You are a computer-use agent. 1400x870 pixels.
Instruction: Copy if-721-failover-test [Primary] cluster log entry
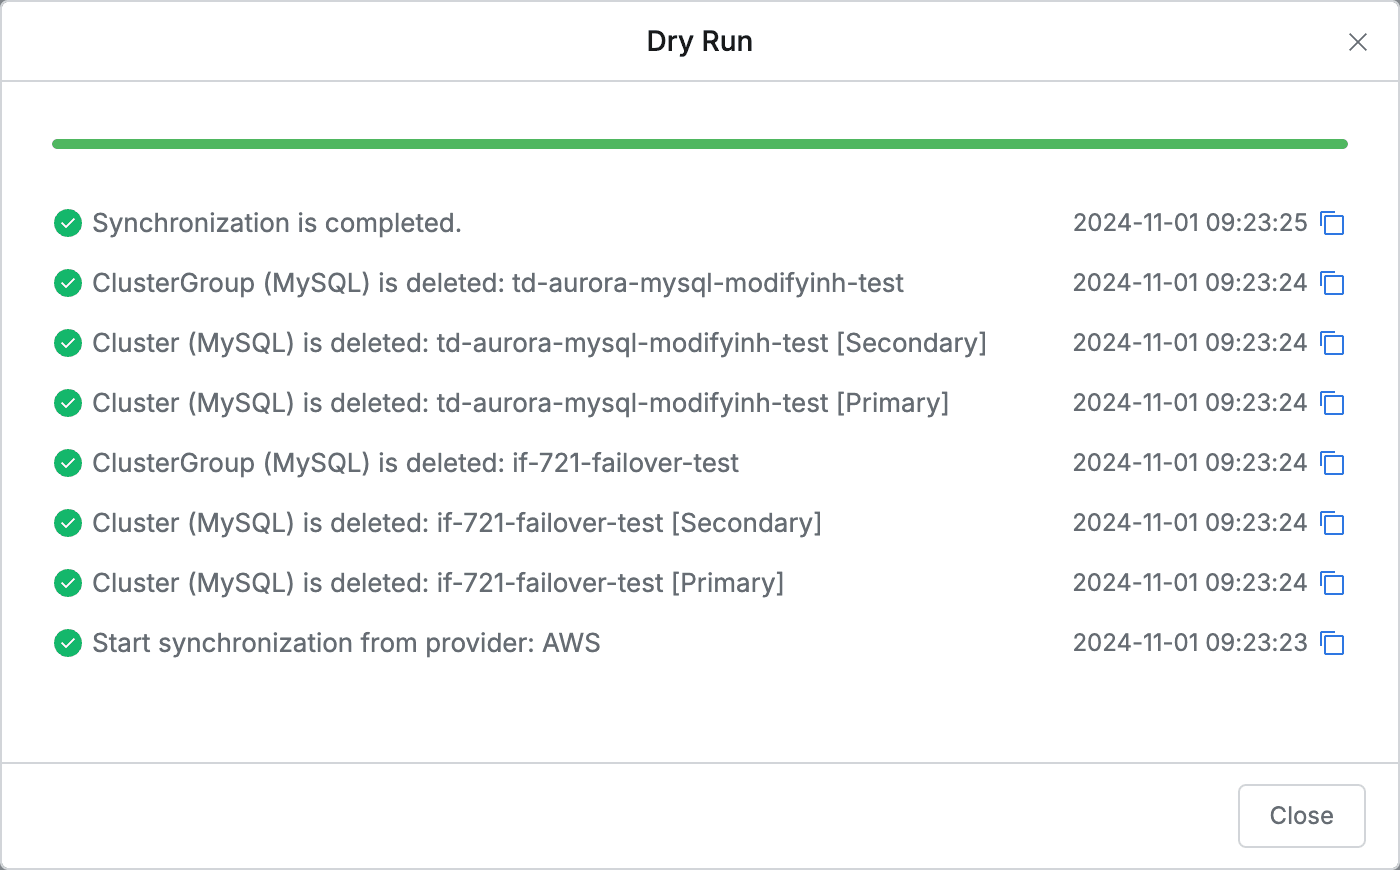(x=1332, y=583)
